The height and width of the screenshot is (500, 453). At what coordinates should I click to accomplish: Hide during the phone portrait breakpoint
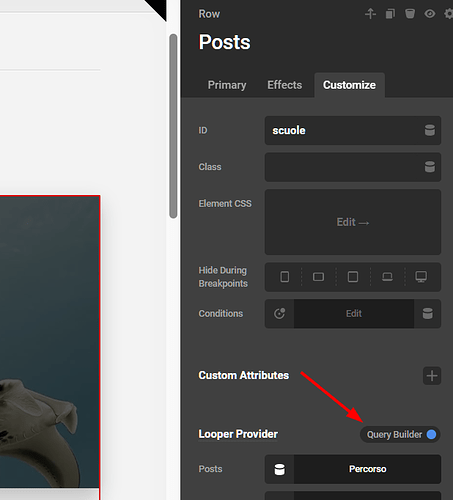(285, 277)
